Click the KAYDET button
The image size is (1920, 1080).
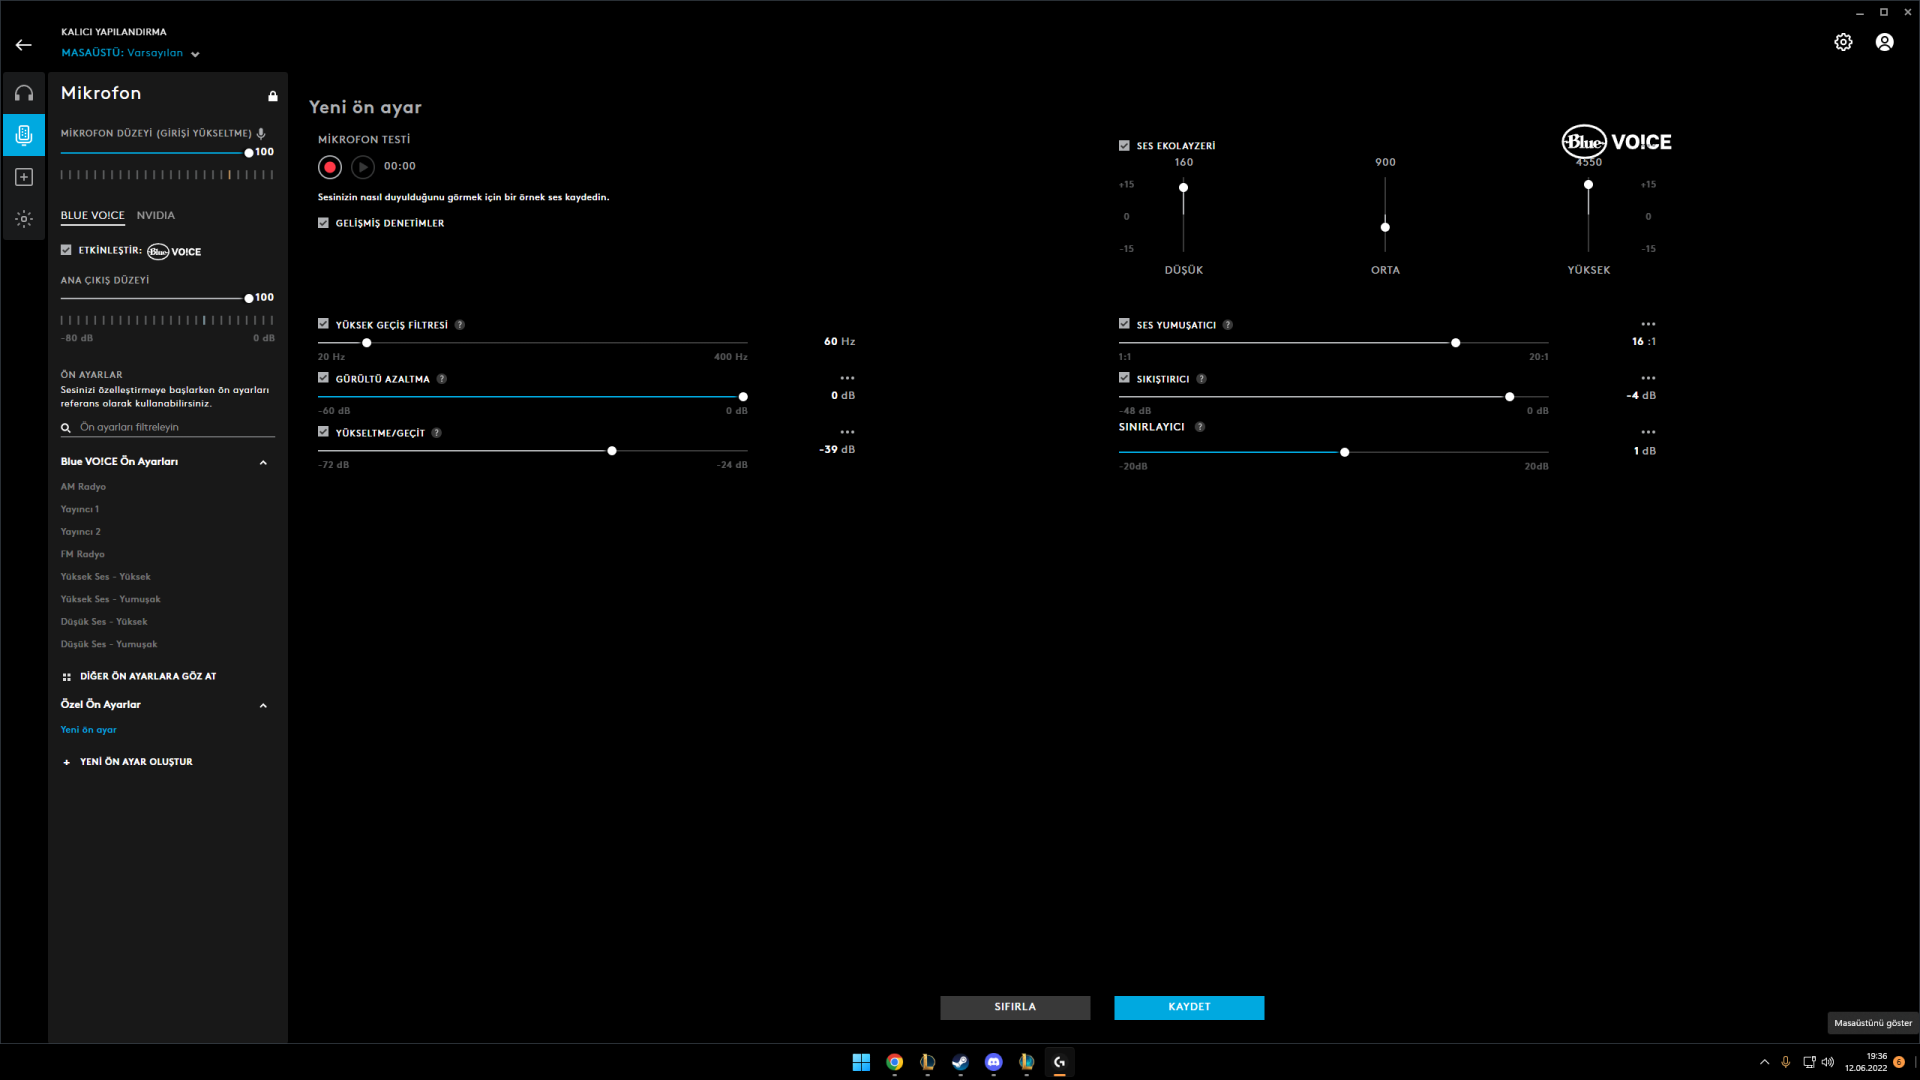coord(1189,1007)
